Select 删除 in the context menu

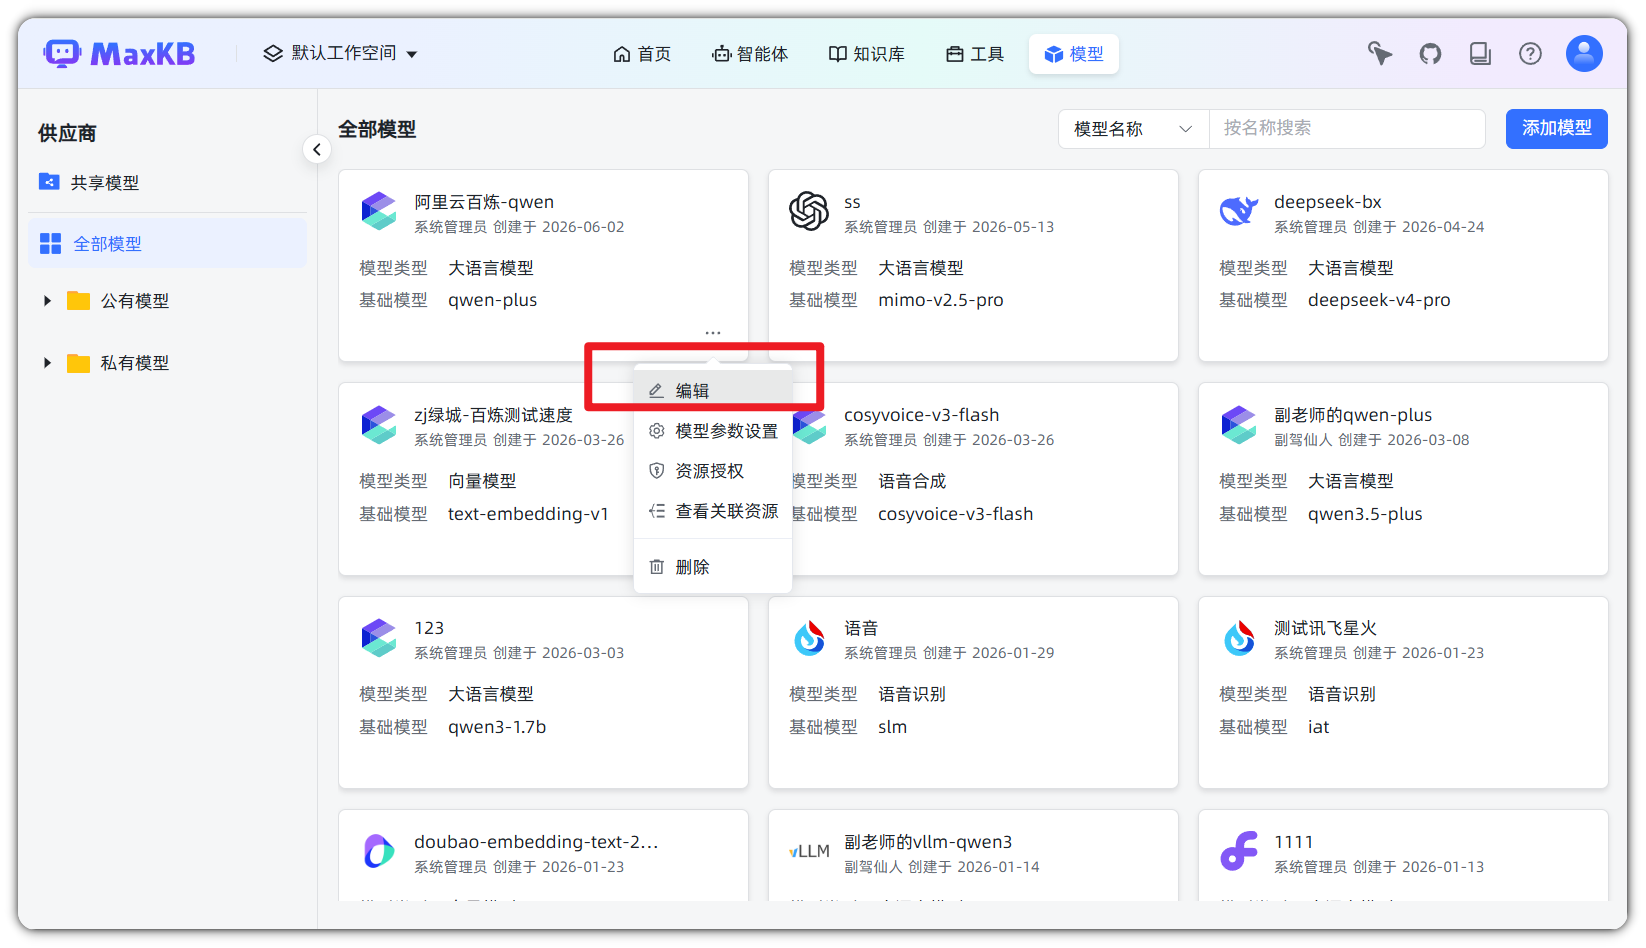click(x=713, y=567)
